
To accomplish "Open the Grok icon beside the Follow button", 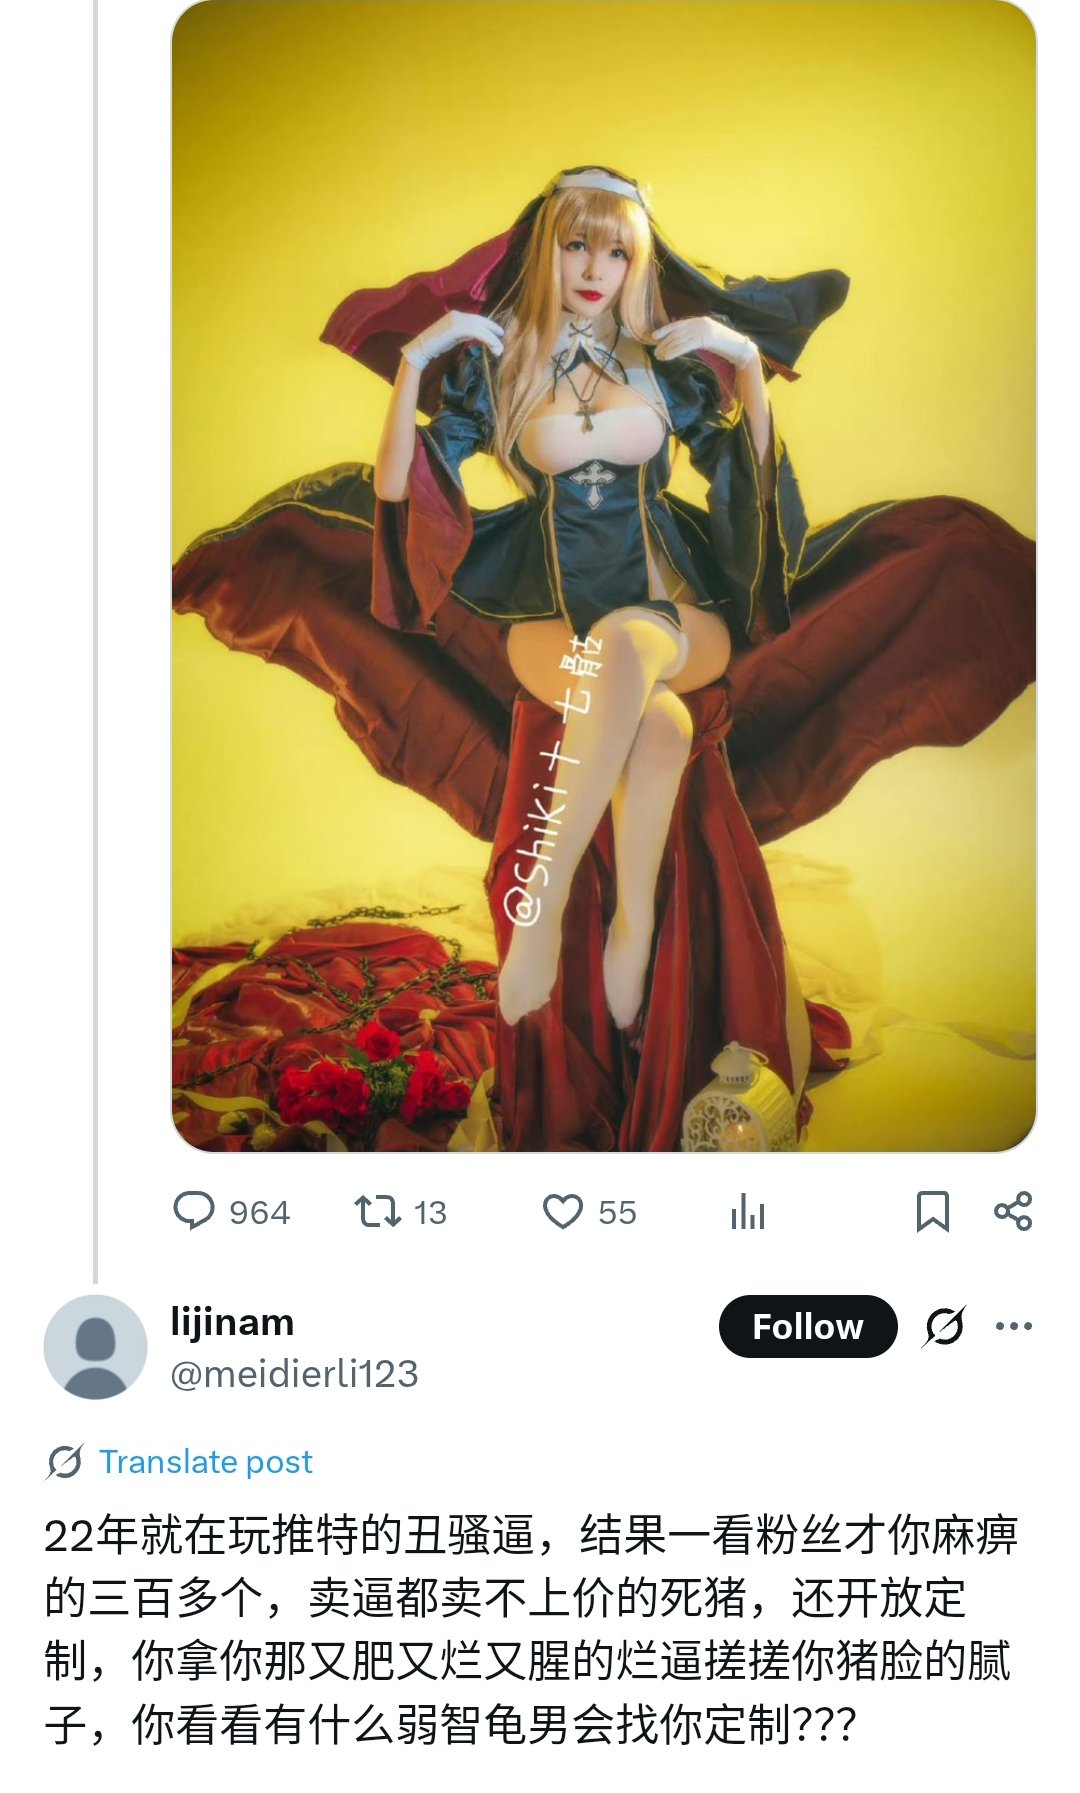I will [x=945, y=1326].
